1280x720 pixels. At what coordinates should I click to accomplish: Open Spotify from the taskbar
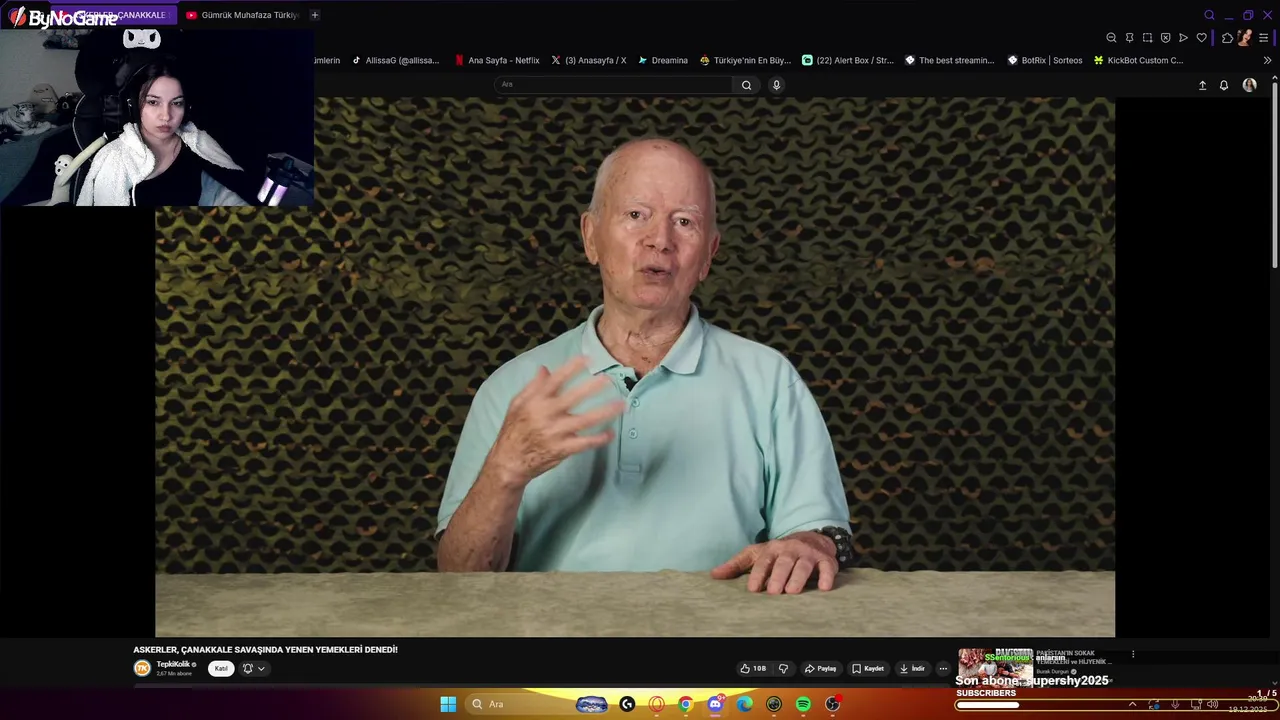click(803, 704)
